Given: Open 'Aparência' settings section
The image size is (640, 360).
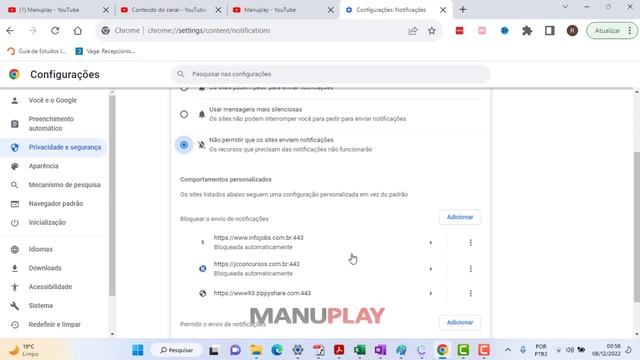Looking at the screenshot, I should 53,166.
